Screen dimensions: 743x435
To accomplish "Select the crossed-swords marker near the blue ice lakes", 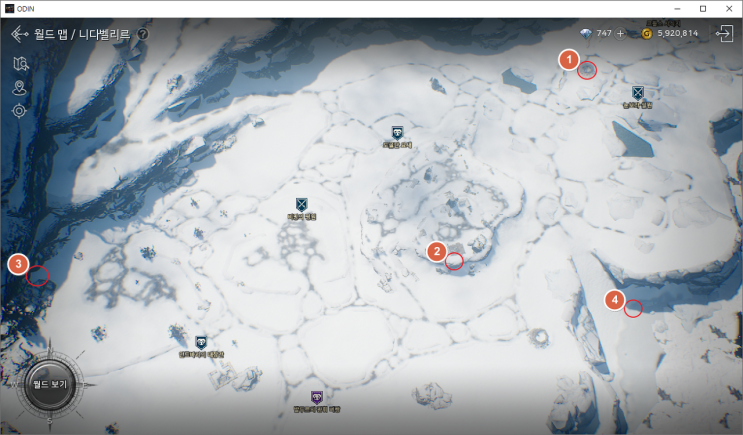I will 638,93.
